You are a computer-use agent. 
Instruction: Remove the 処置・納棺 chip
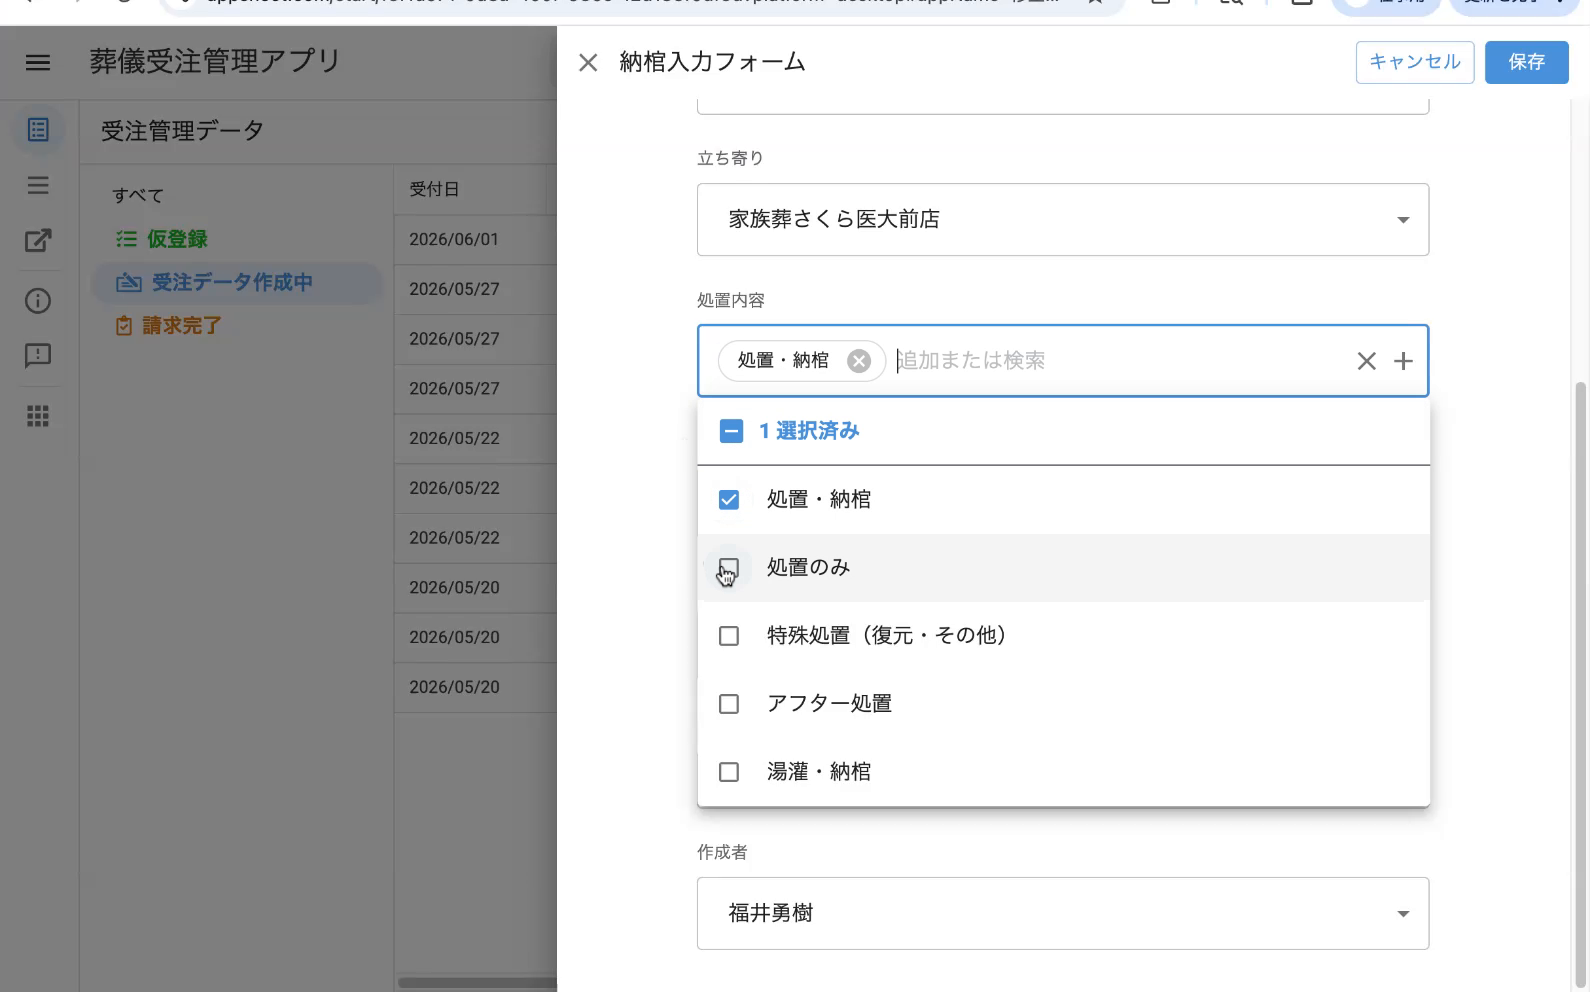pos(859,361)
